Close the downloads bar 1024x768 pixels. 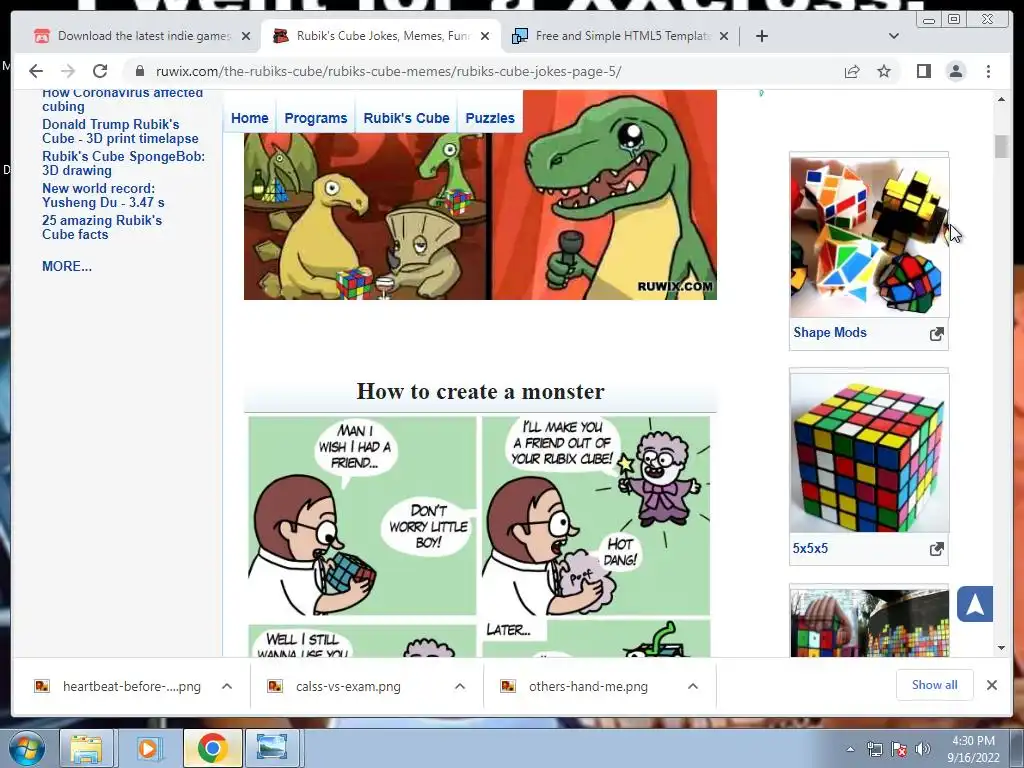[991, 685]
